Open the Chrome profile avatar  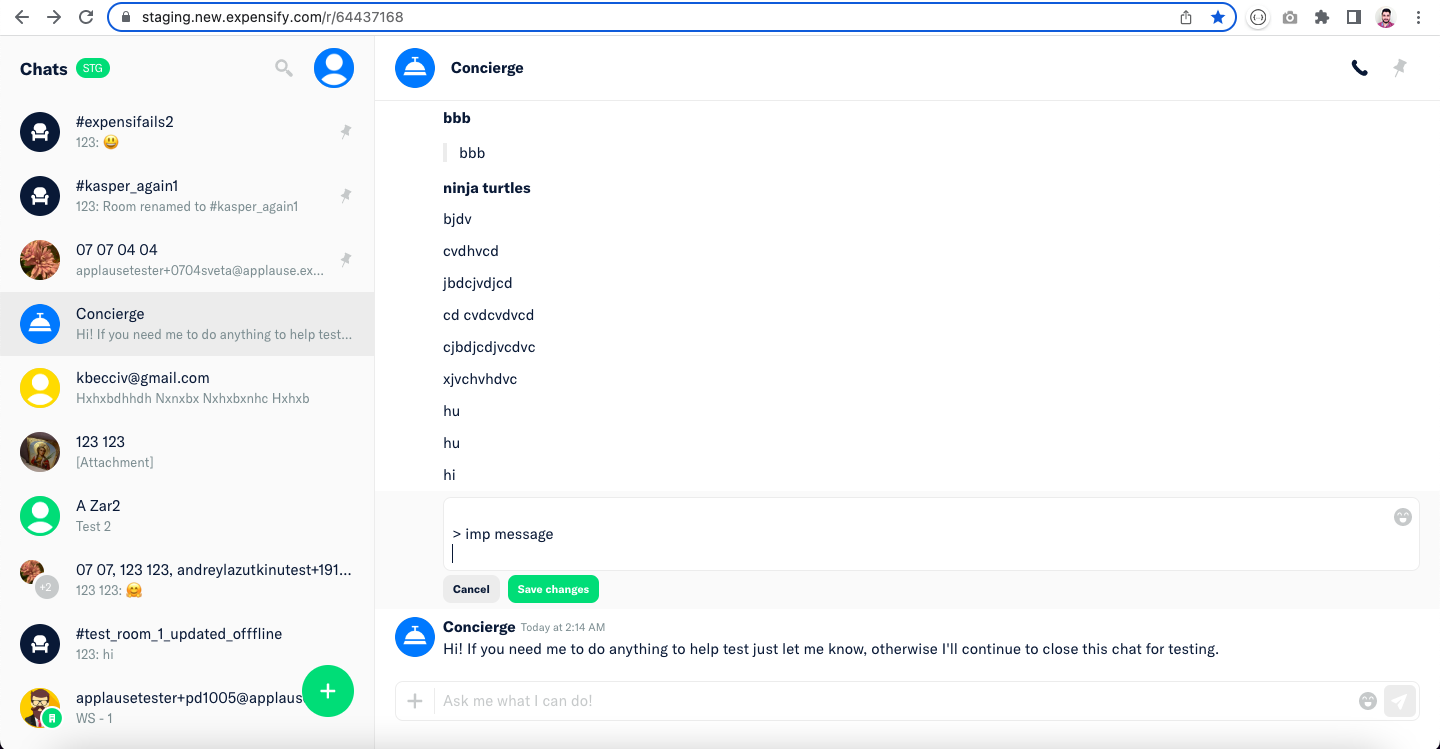[x=1386, y=17]
